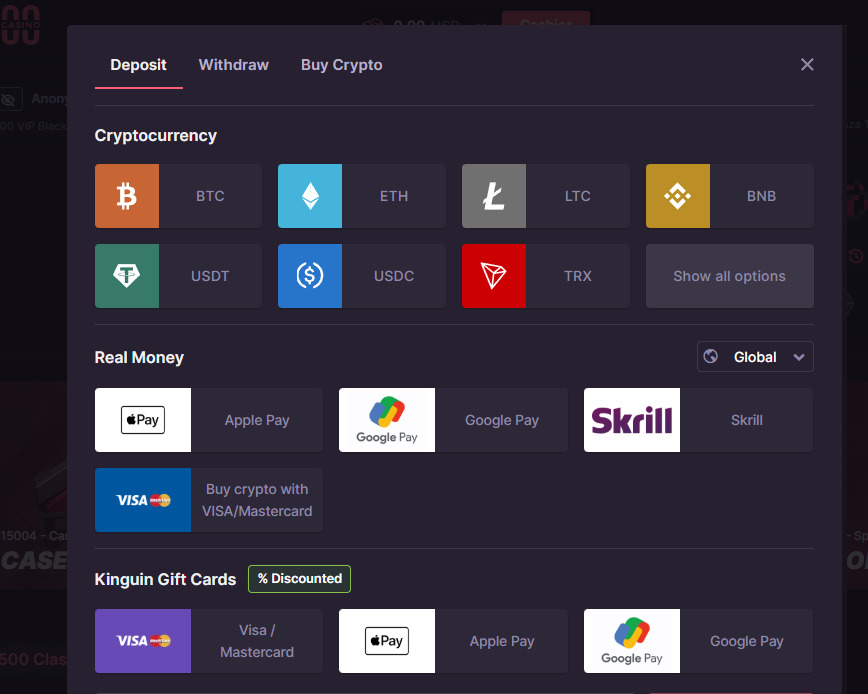
Task: Select Apple Pay under Real Money
Action: pos(208,420)
